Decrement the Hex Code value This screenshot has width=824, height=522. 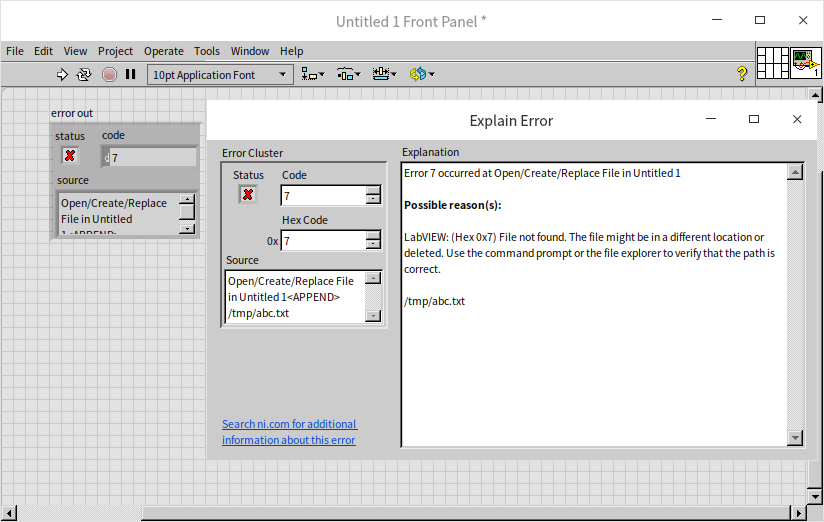coord(373,245)
